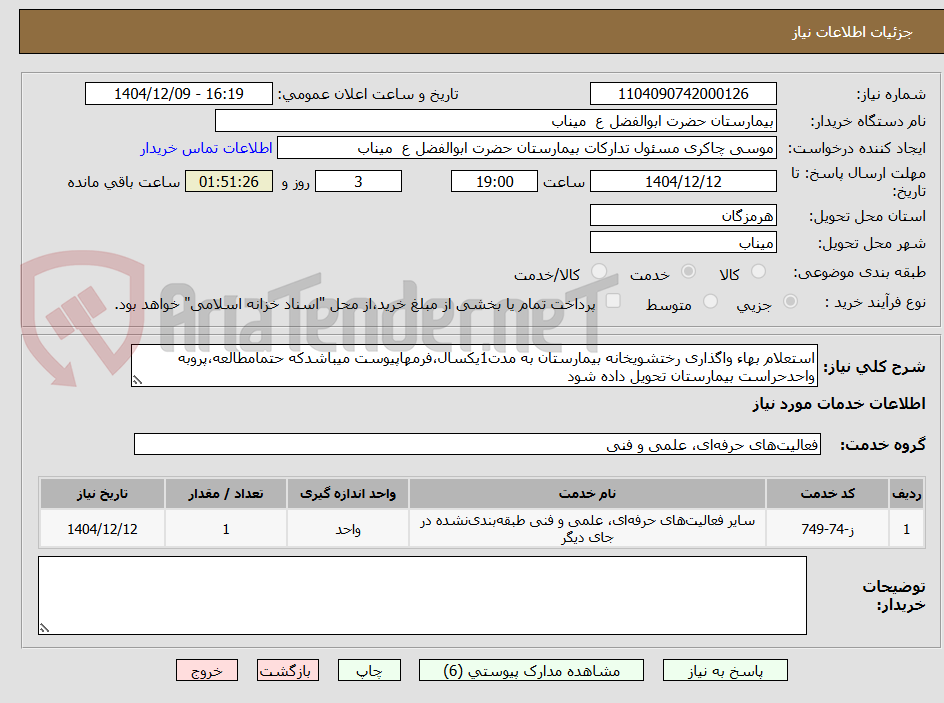This screenshot has width=944, height=703.
Task: Click the countdown timer 01:51:26
Action: [229, 181]
